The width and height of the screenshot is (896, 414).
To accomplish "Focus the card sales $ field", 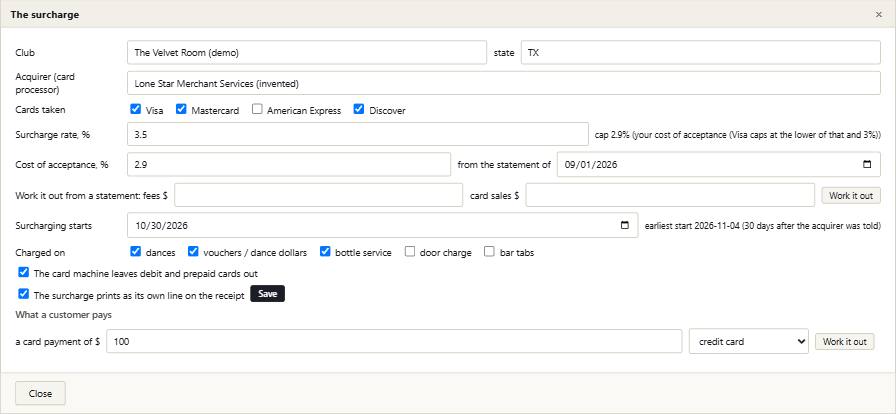I will (670, 195).
